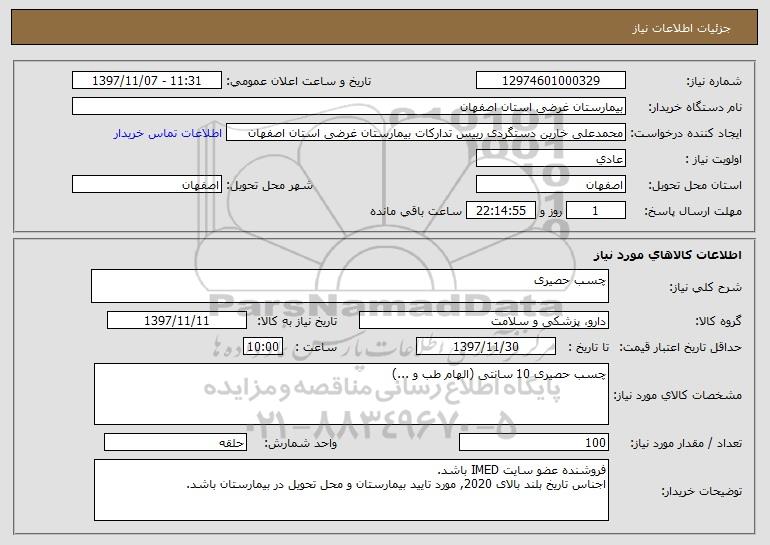Click the general description box چسب حصیری
Screen dimensions: 770x545
point(350,286)
